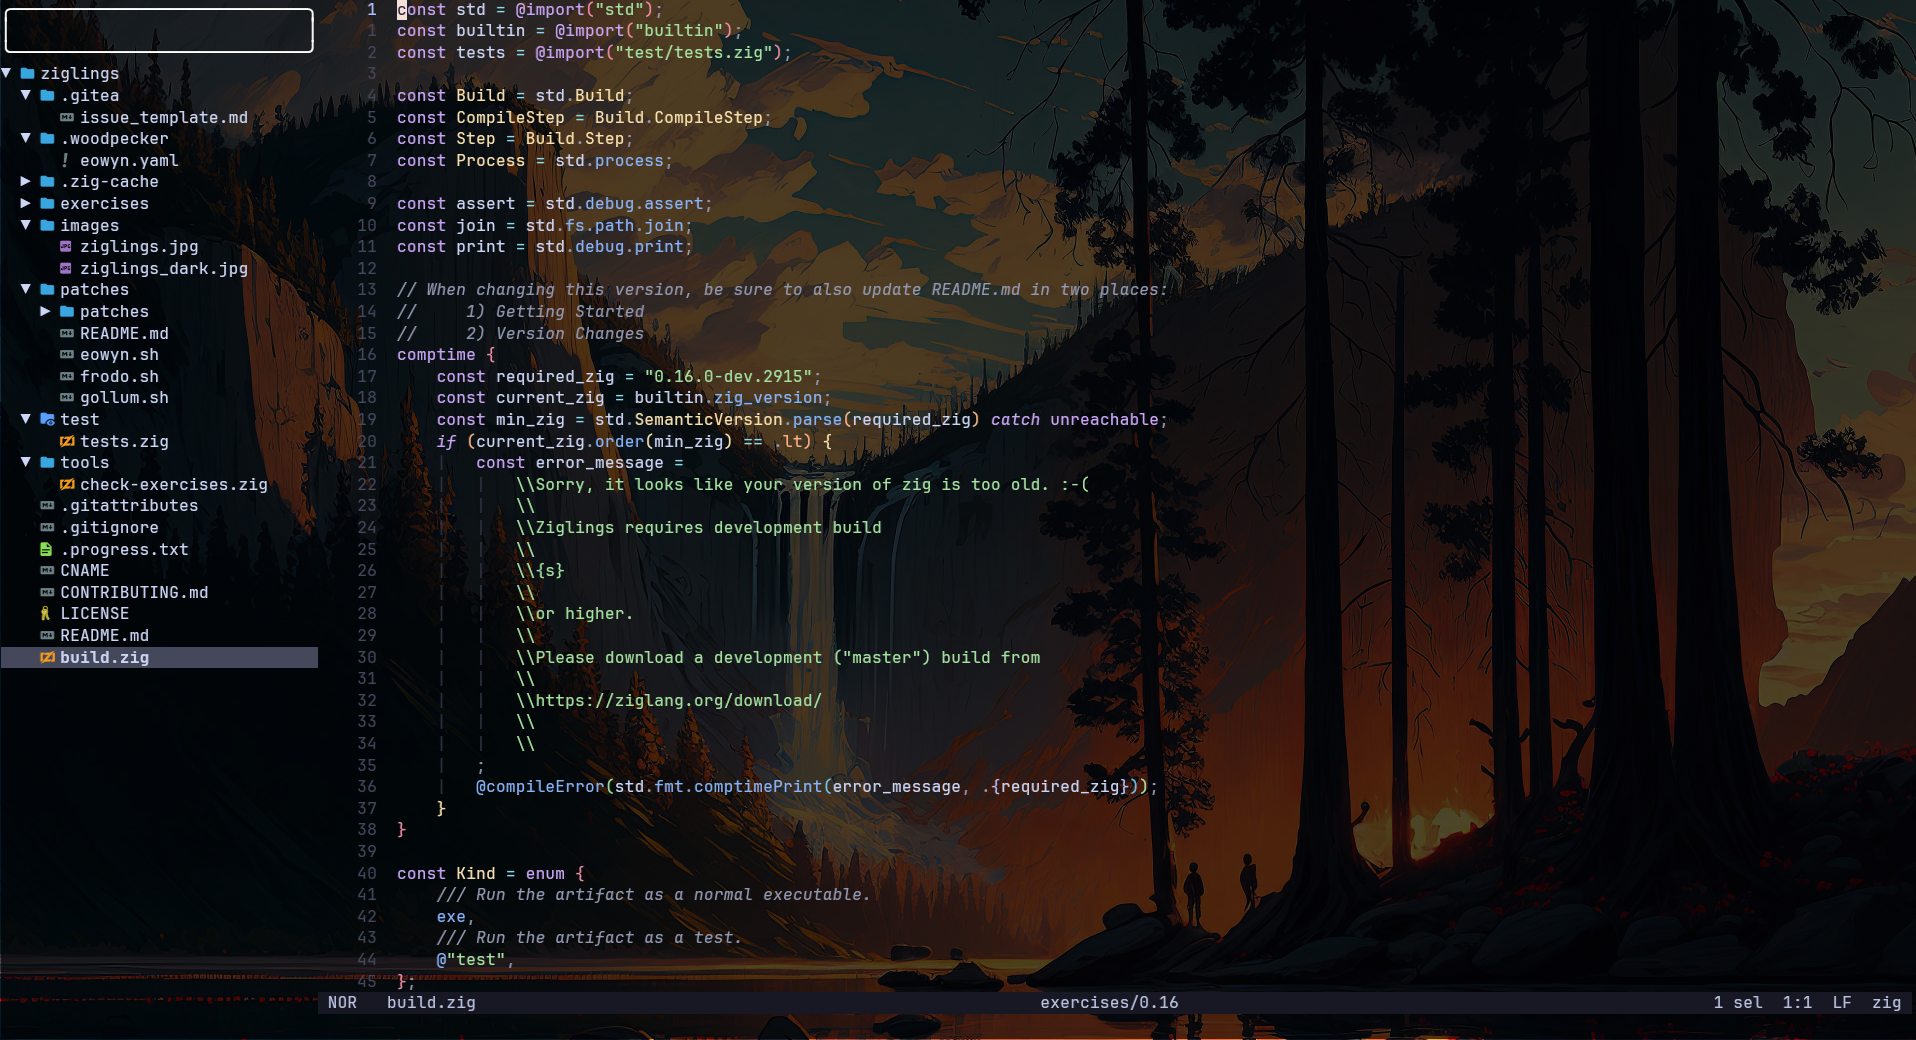
Task: Open the eowyn.sh file
Action: (119, 354)
